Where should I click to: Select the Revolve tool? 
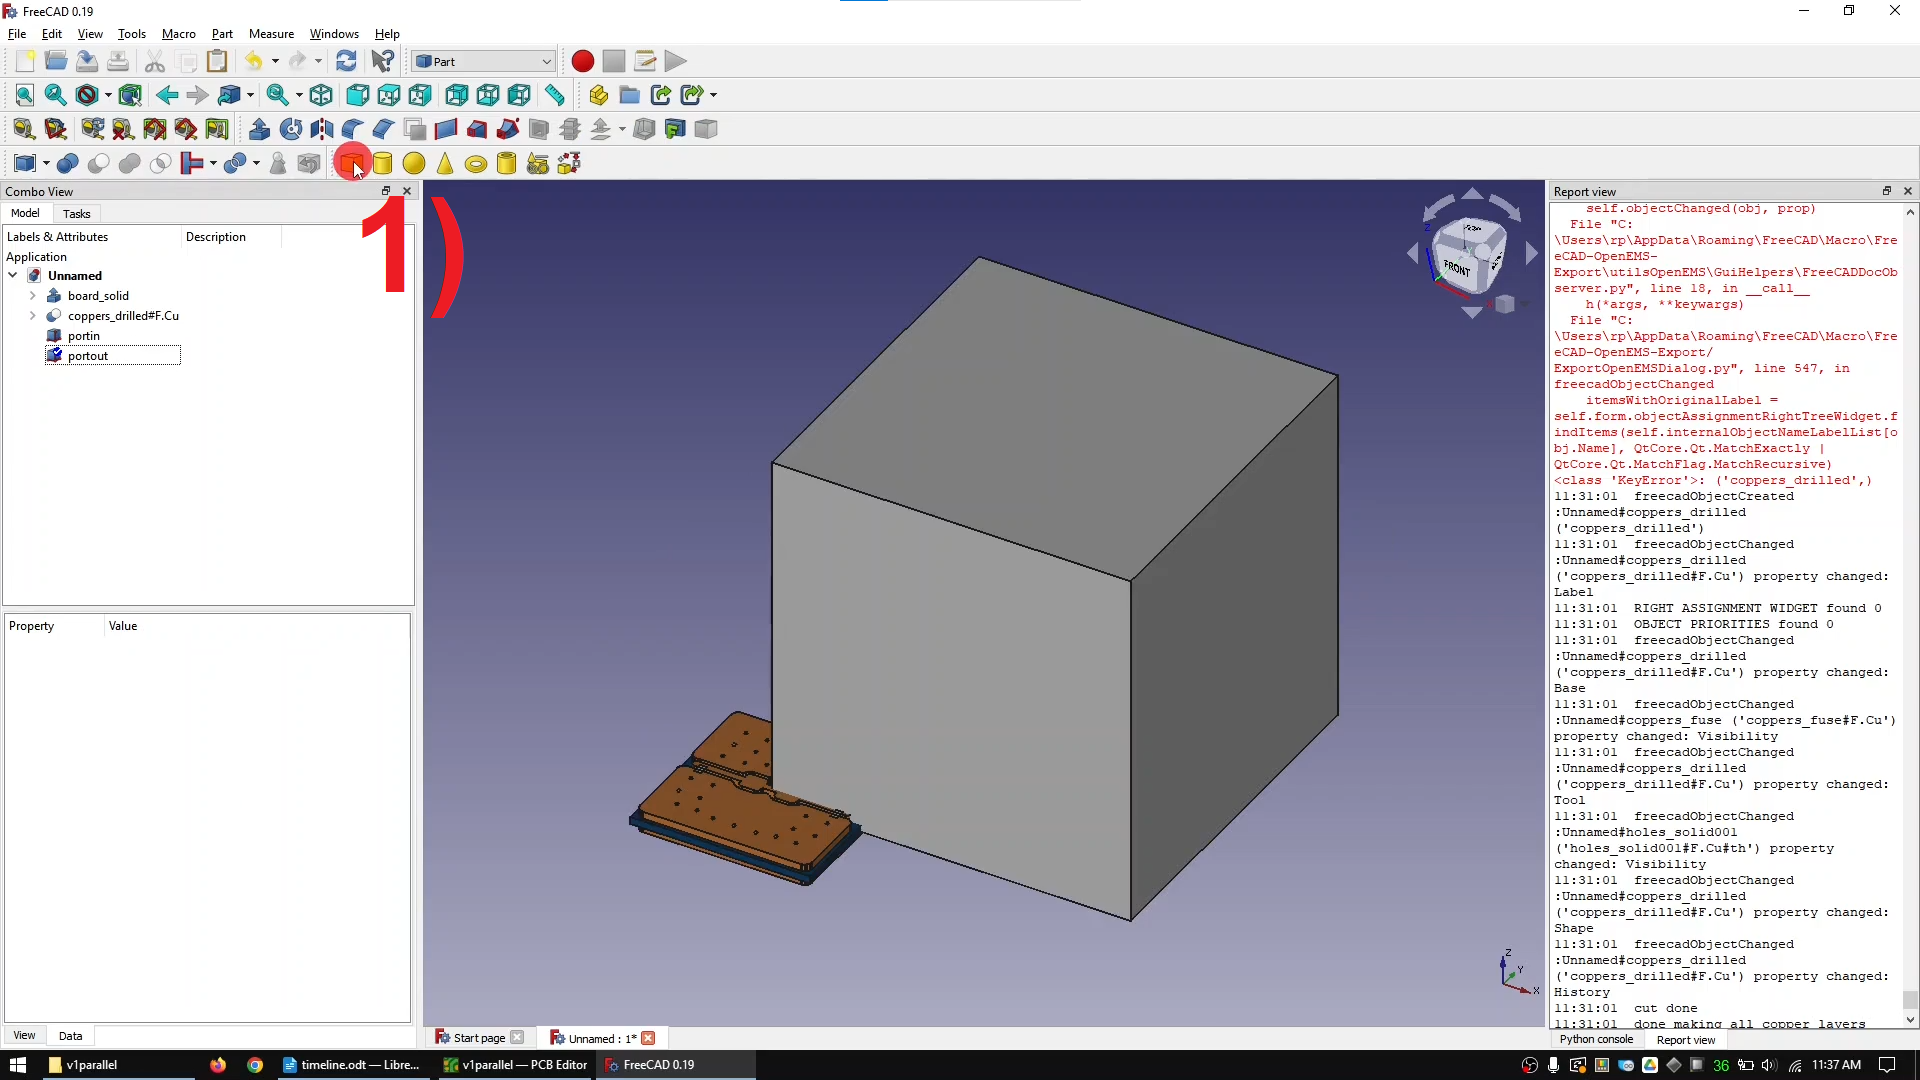pyautogui.click(x=289, y=128)
